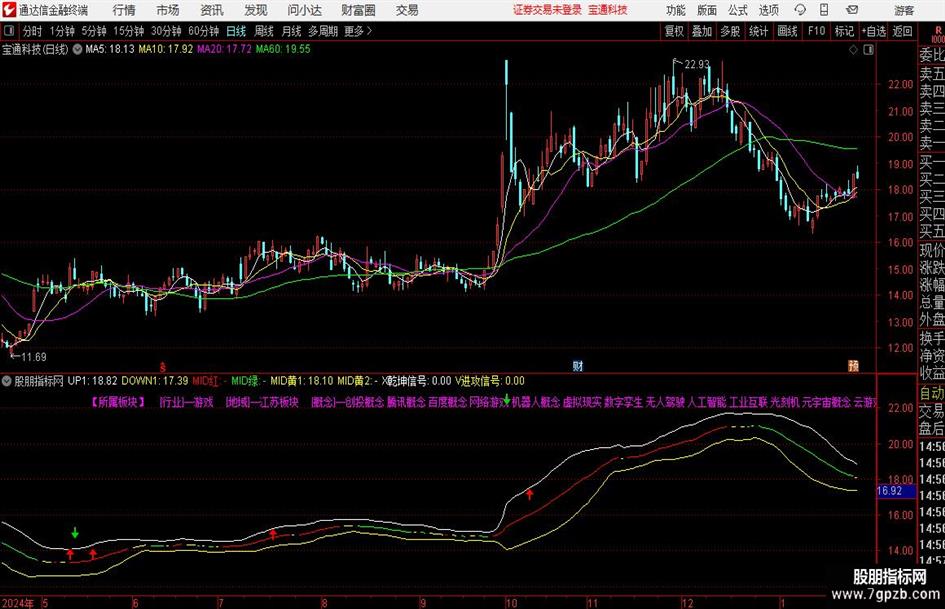Open the 多周期 multi-period view
The width and height of the screenshot is (945, 609).
pyautogui.click(x=323, y=31)
